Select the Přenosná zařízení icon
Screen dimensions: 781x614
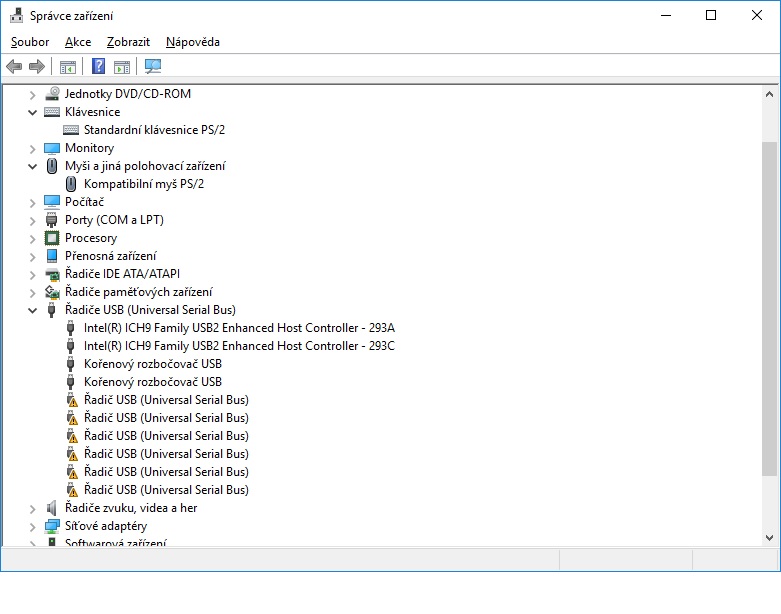52,255
